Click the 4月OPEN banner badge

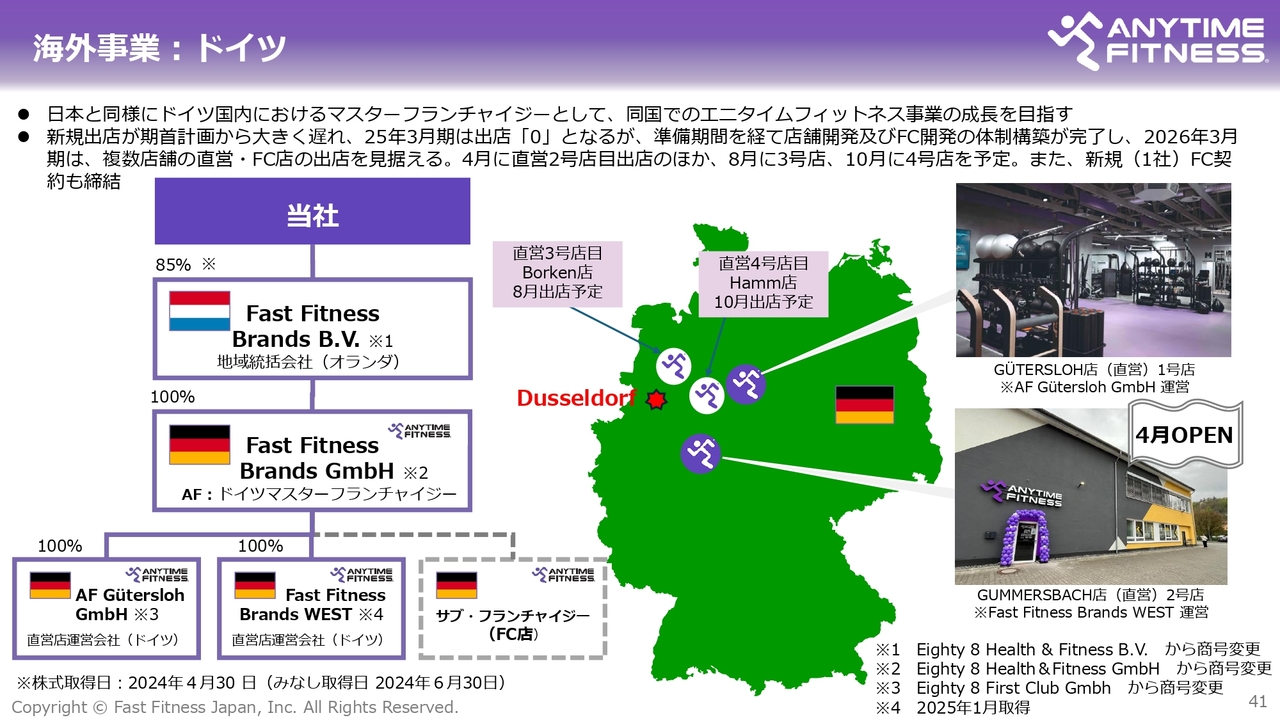click(1184, 437)
